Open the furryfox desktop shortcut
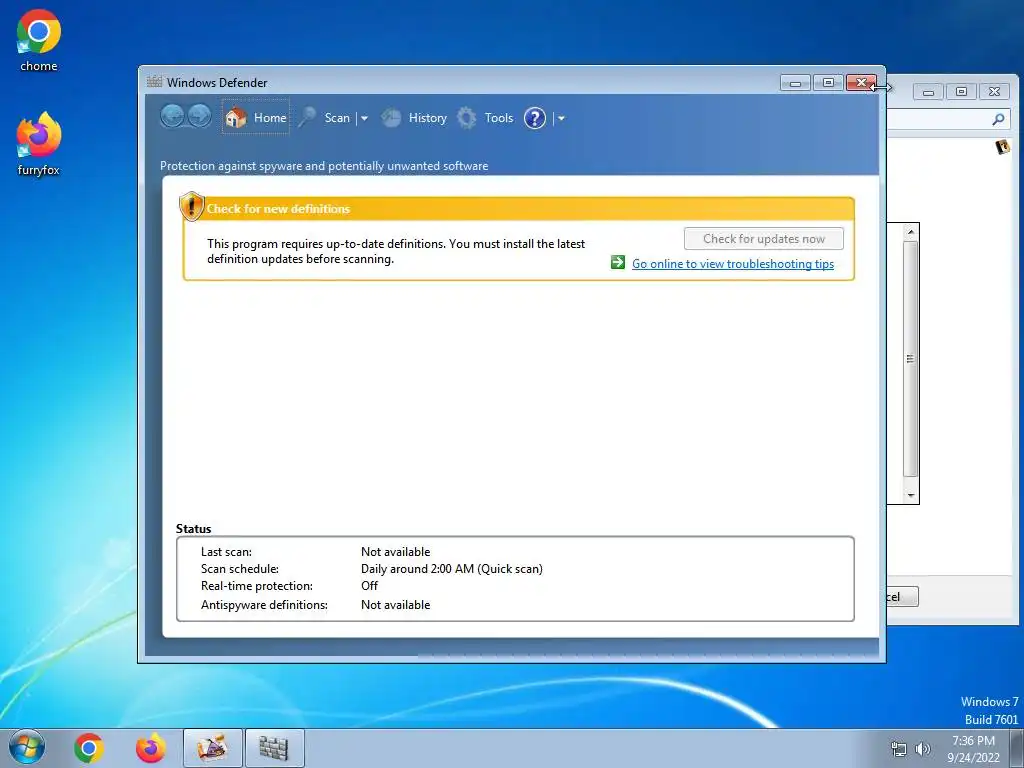Screen dimensions: 1024x768 (39, 144)
